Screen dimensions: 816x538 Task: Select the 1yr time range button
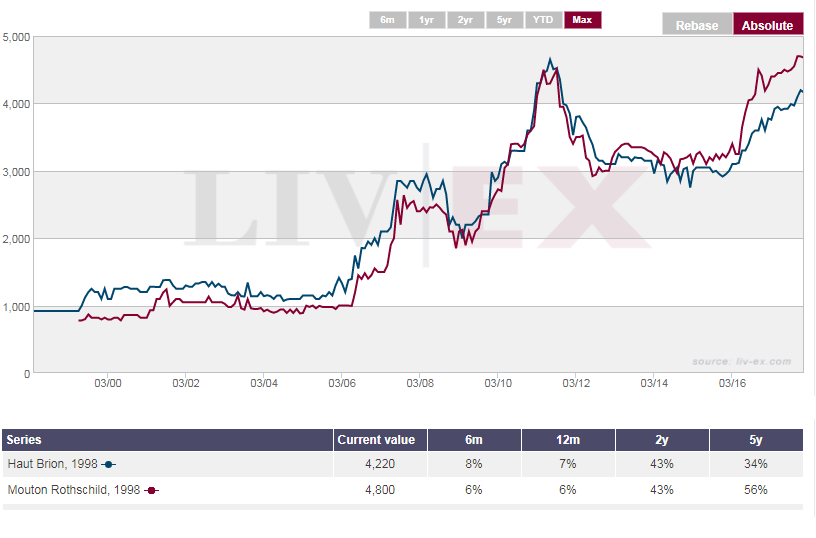coord(426,20)
